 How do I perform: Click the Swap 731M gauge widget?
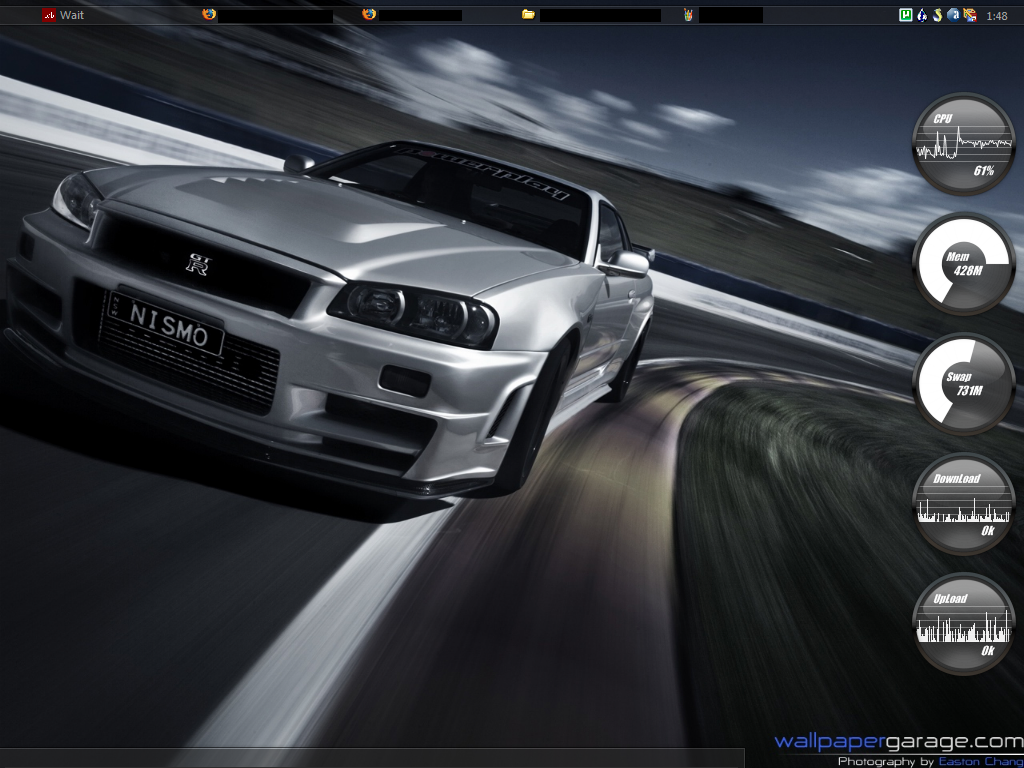(963, 384)
